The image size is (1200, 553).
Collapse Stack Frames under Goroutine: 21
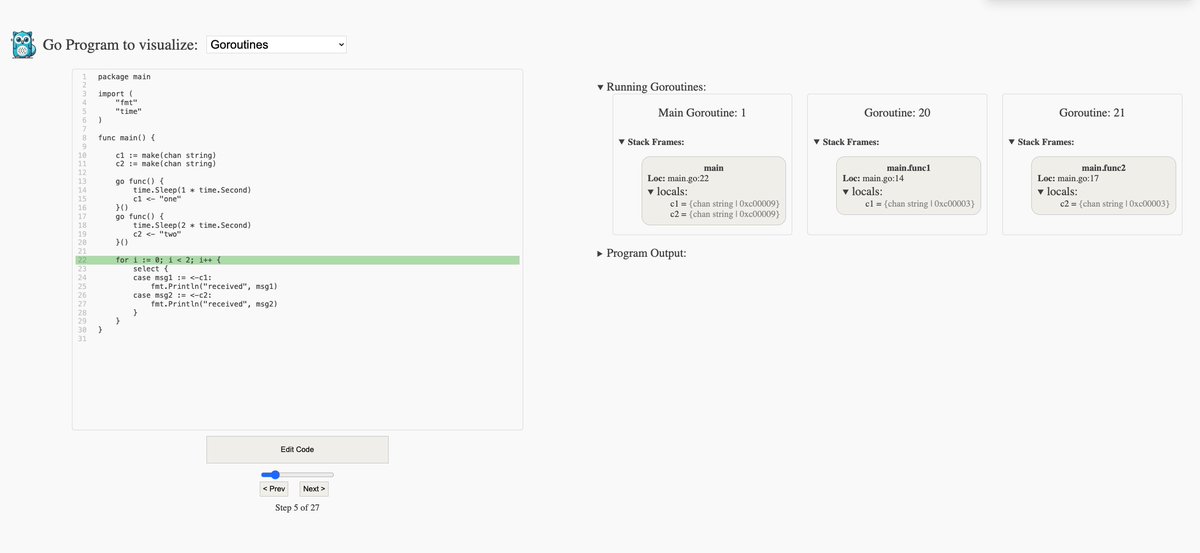pos(1041,142)
